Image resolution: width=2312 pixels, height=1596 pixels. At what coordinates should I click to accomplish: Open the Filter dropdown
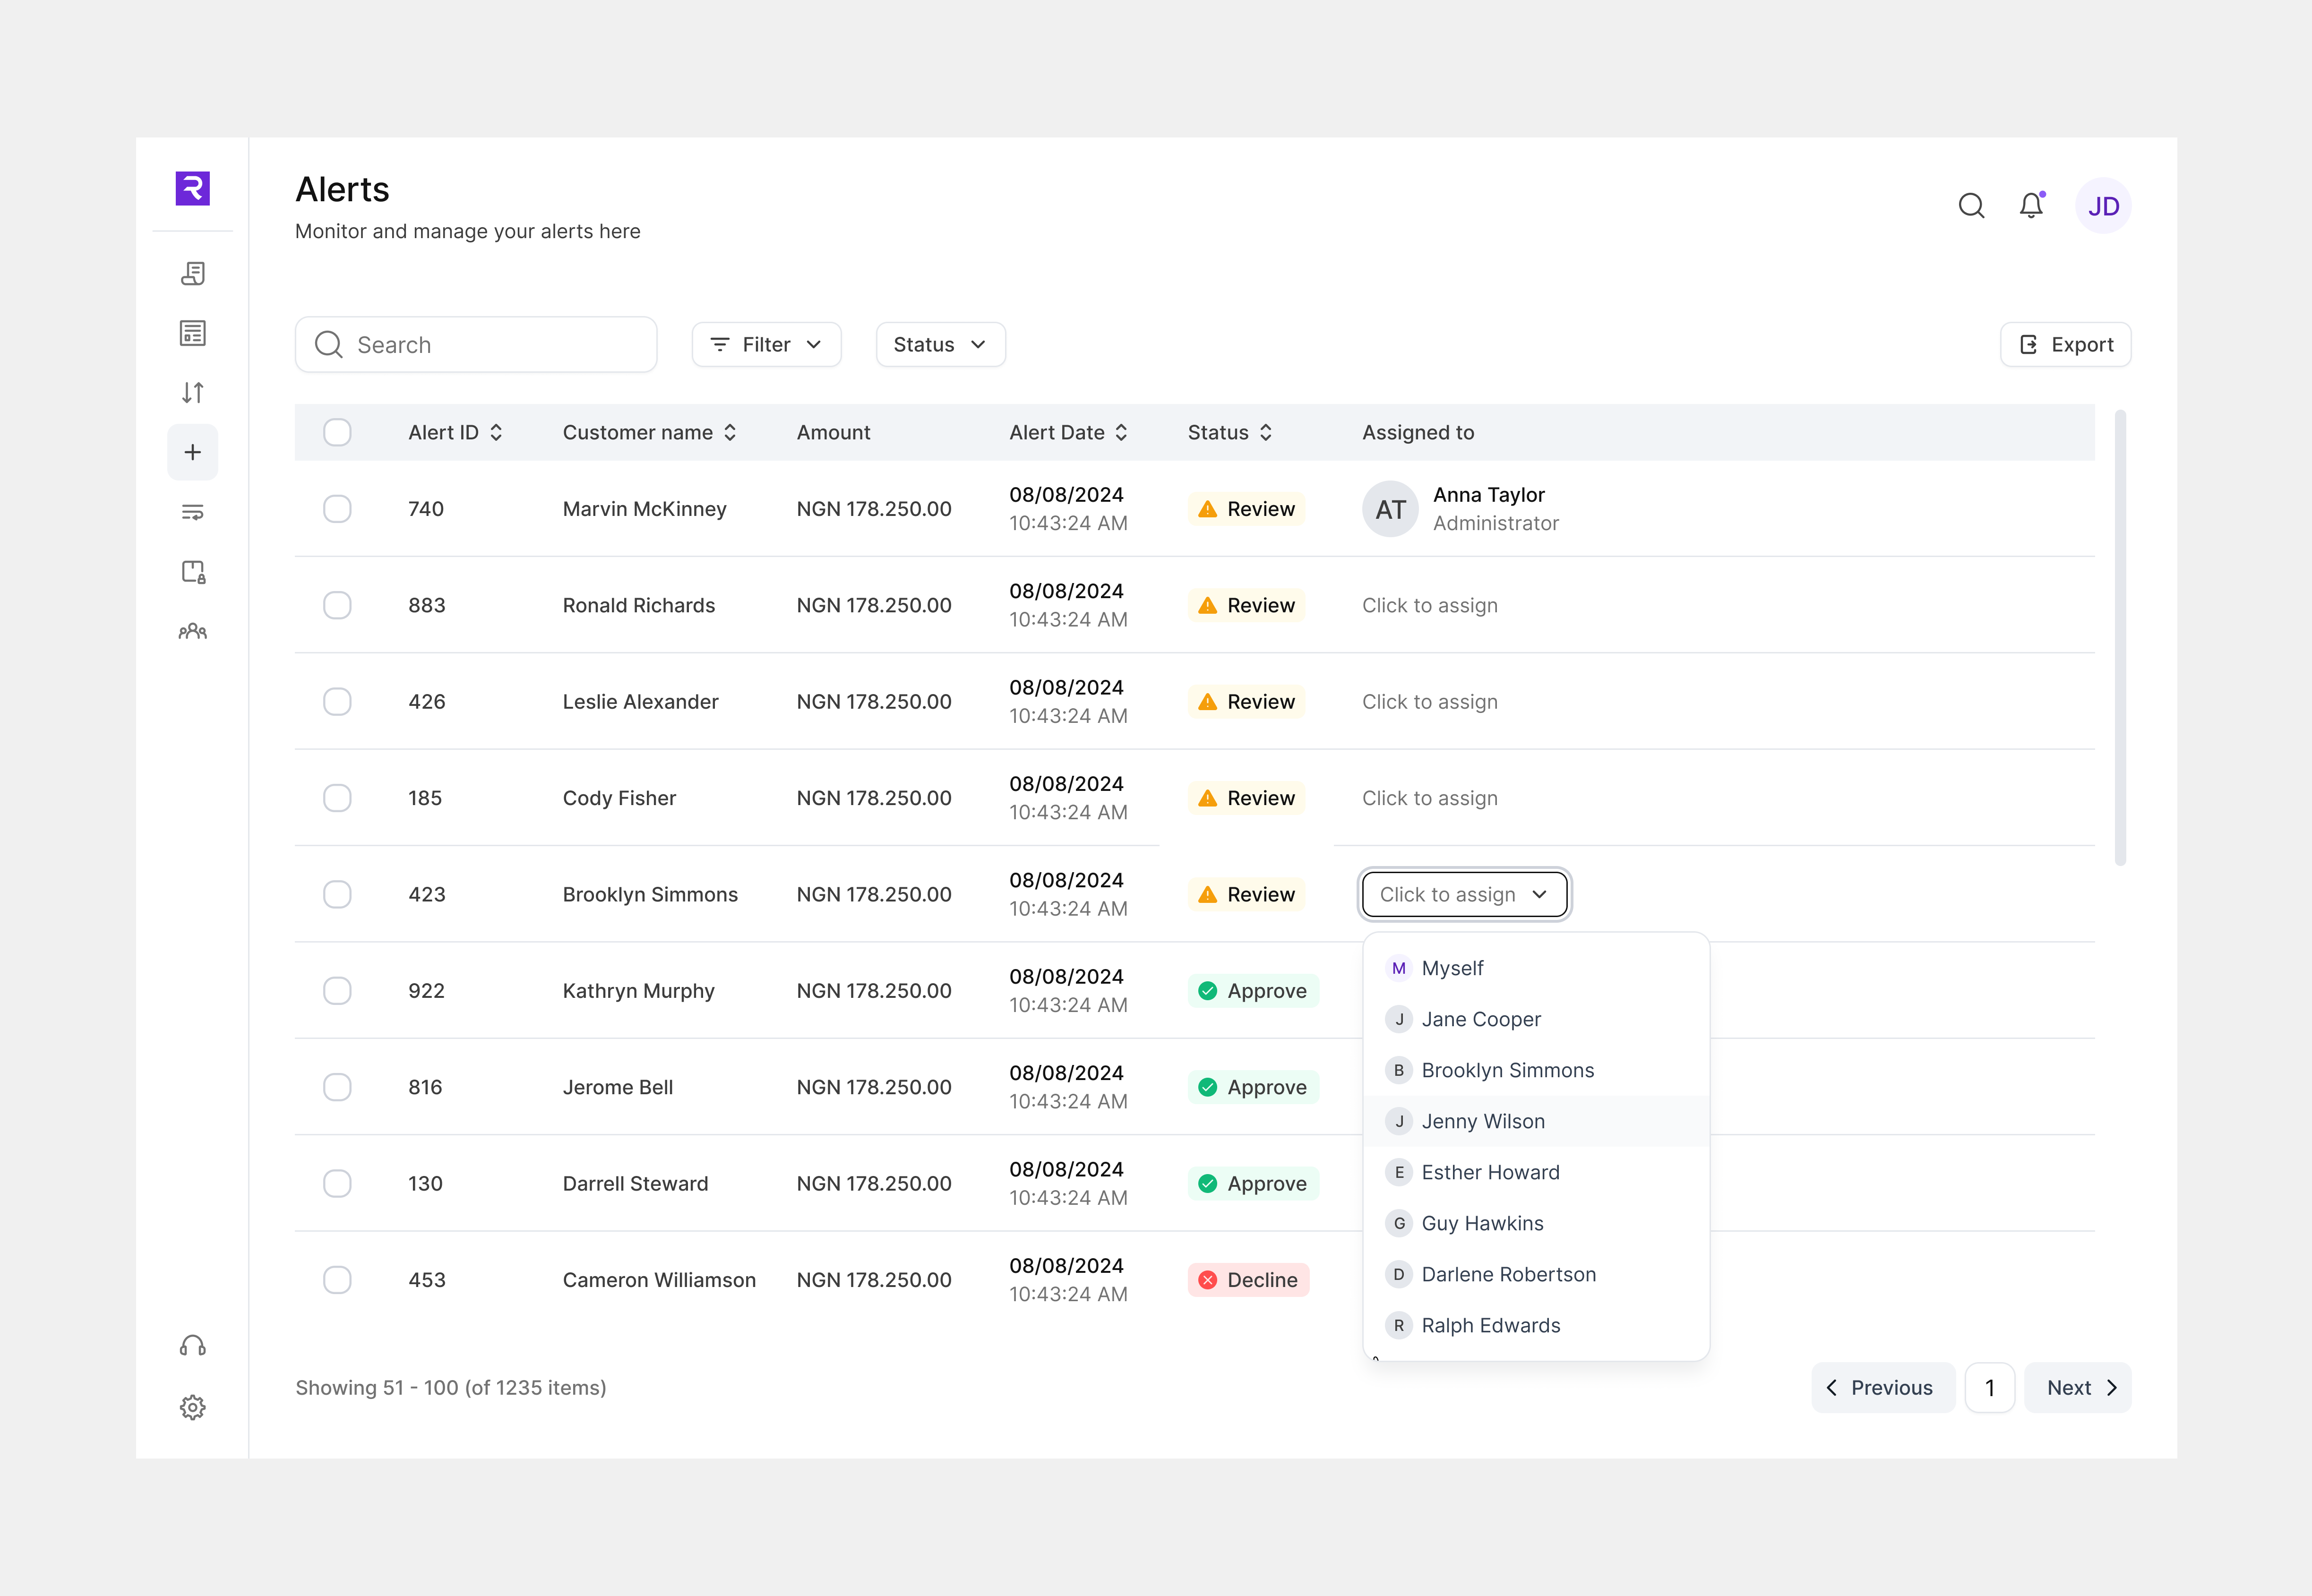pyautogui.click(x=766, y=345)
